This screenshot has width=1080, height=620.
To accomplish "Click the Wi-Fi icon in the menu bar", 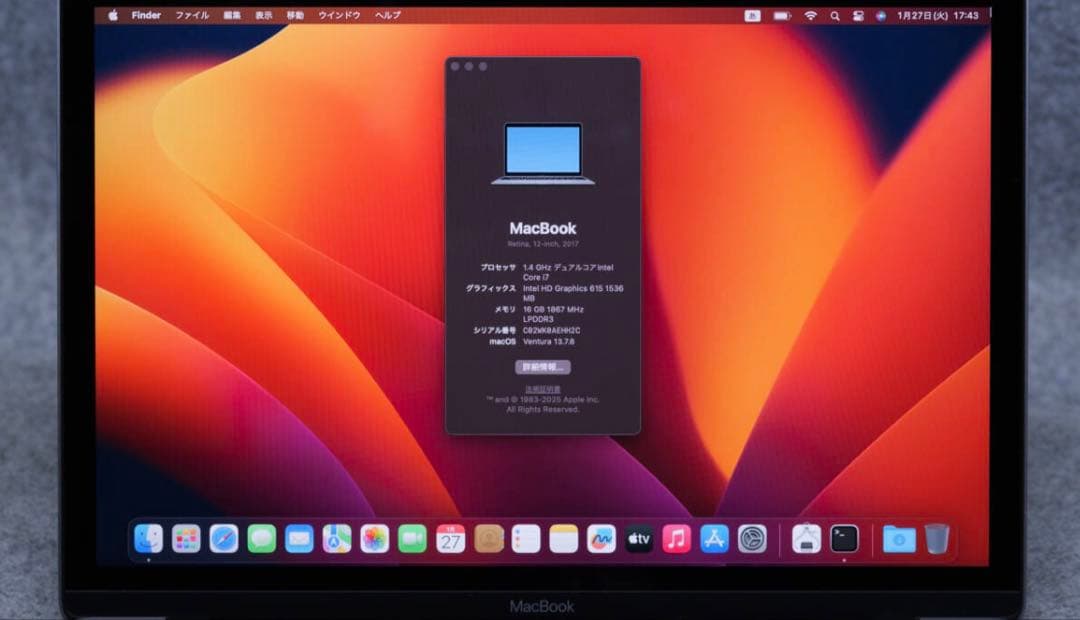I will tap(811, 16).
